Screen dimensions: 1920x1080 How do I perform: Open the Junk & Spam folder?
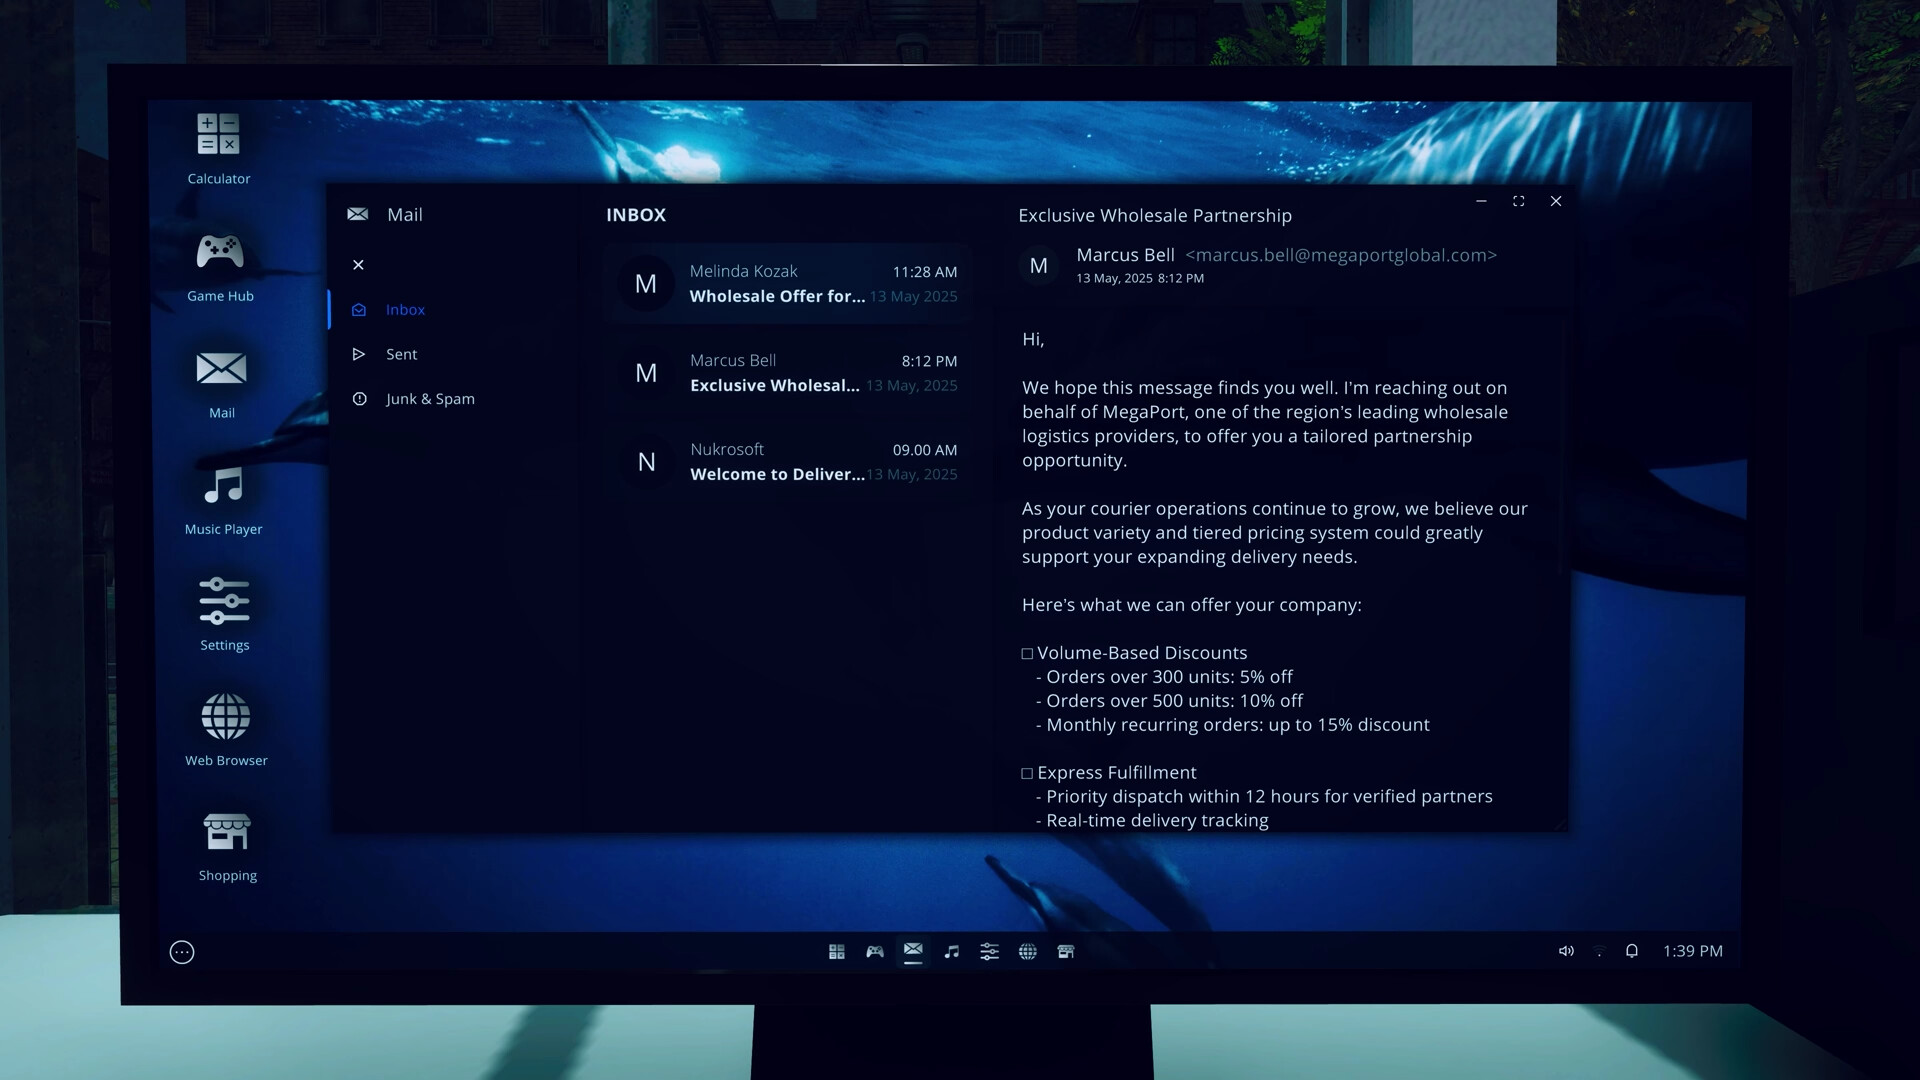[x=430, y=399]
